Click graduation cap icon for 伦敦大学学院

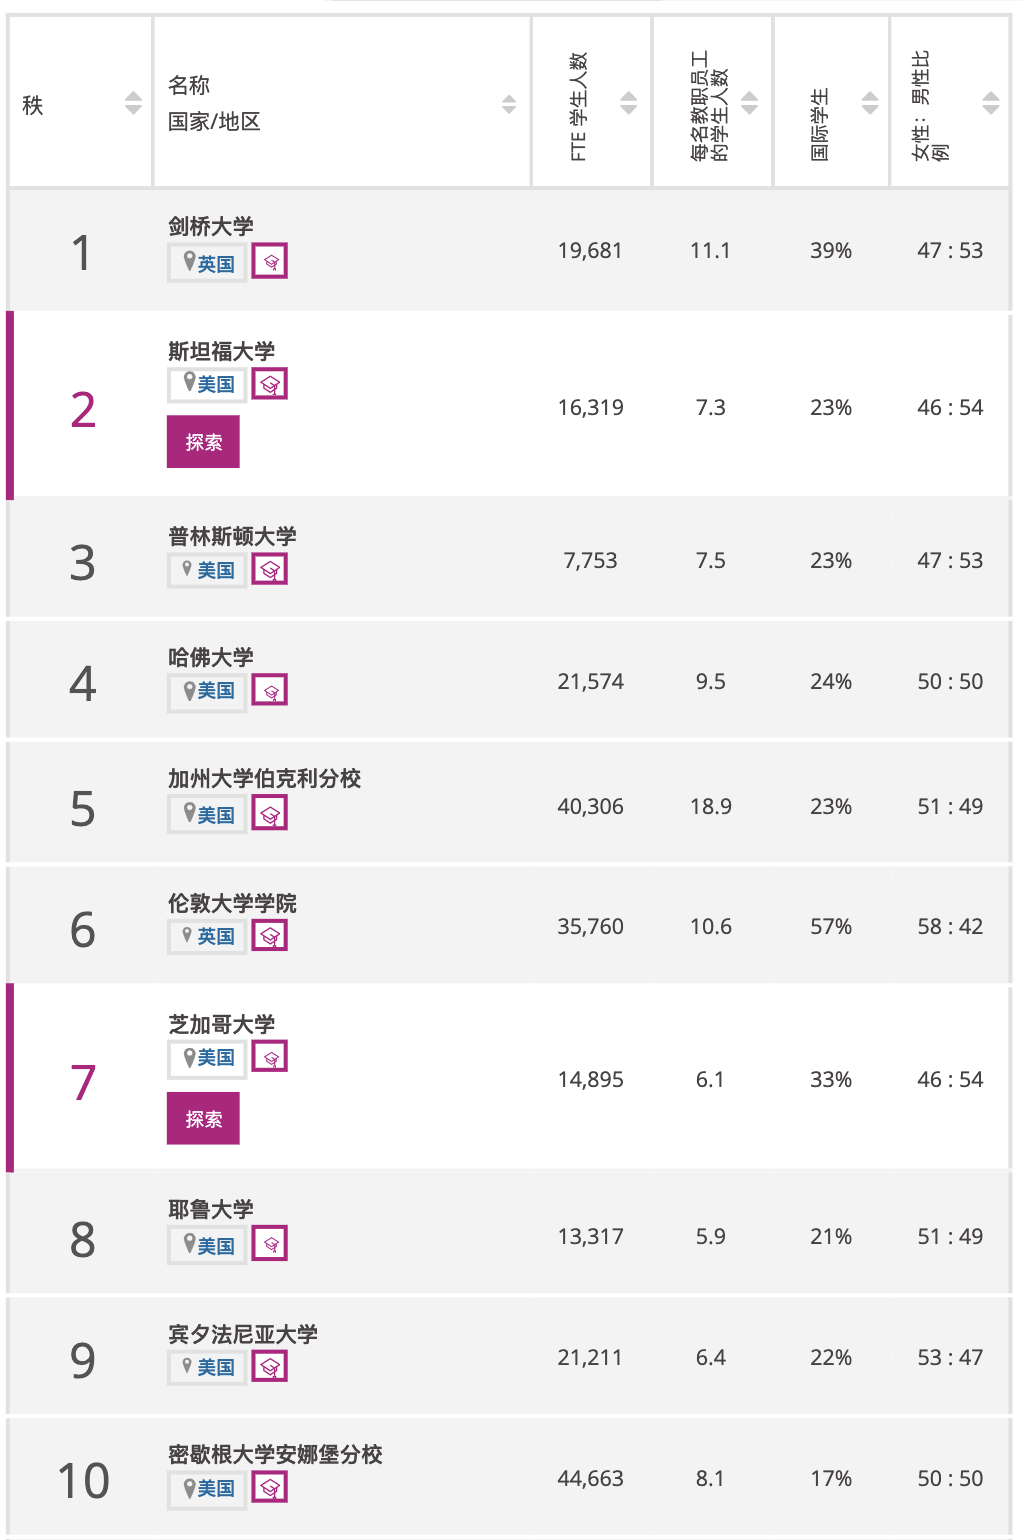tap(269, 936)
